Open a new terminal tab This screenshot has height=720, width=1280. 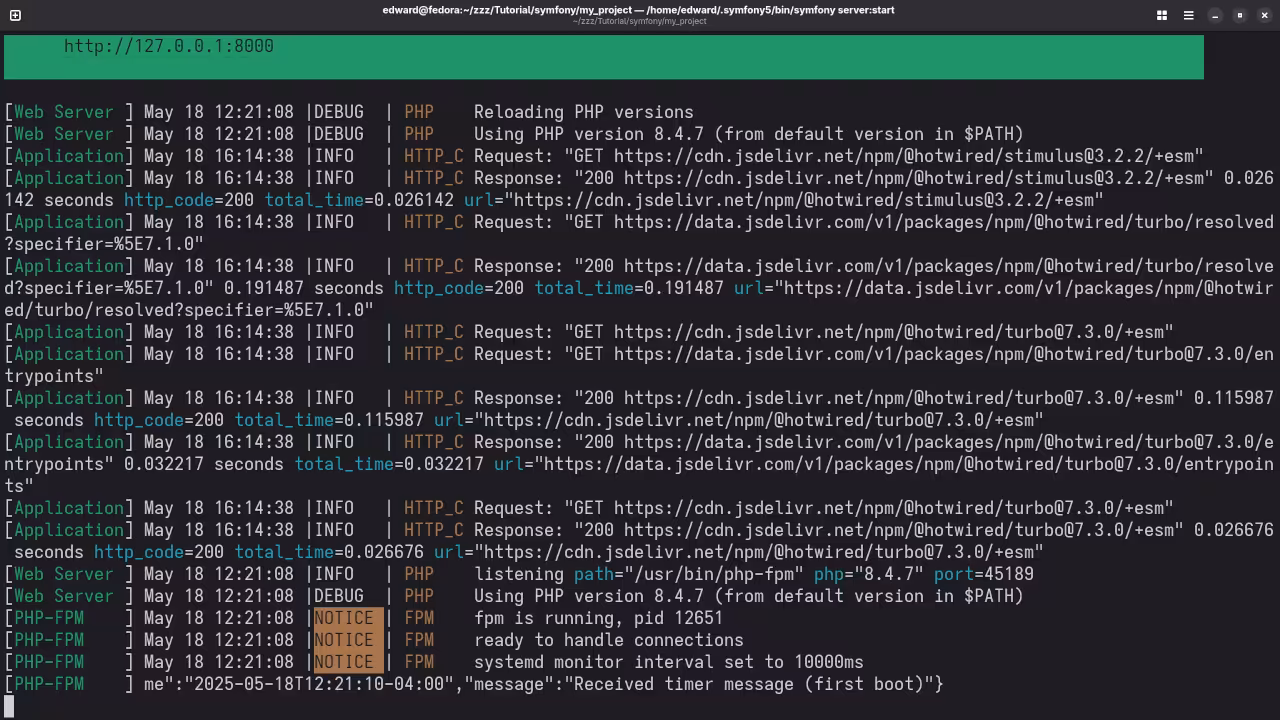[15, 15]
